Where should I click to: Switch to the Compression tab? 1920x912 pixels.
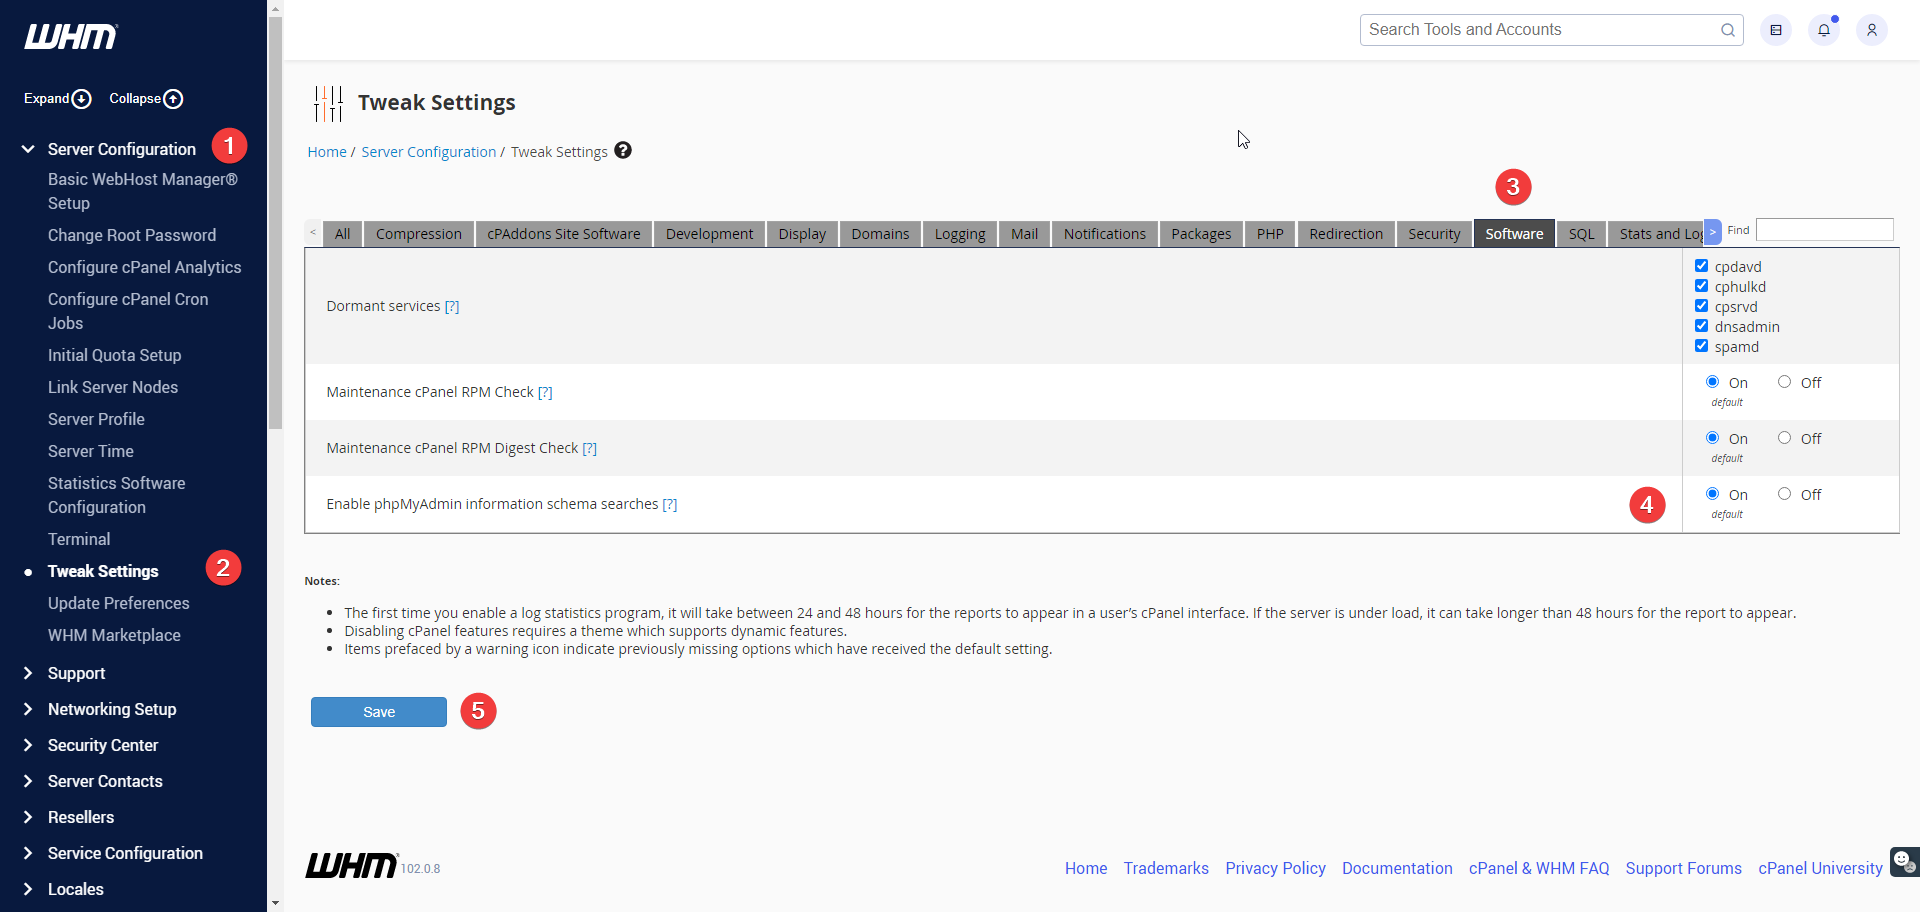(x=419, y=234)
